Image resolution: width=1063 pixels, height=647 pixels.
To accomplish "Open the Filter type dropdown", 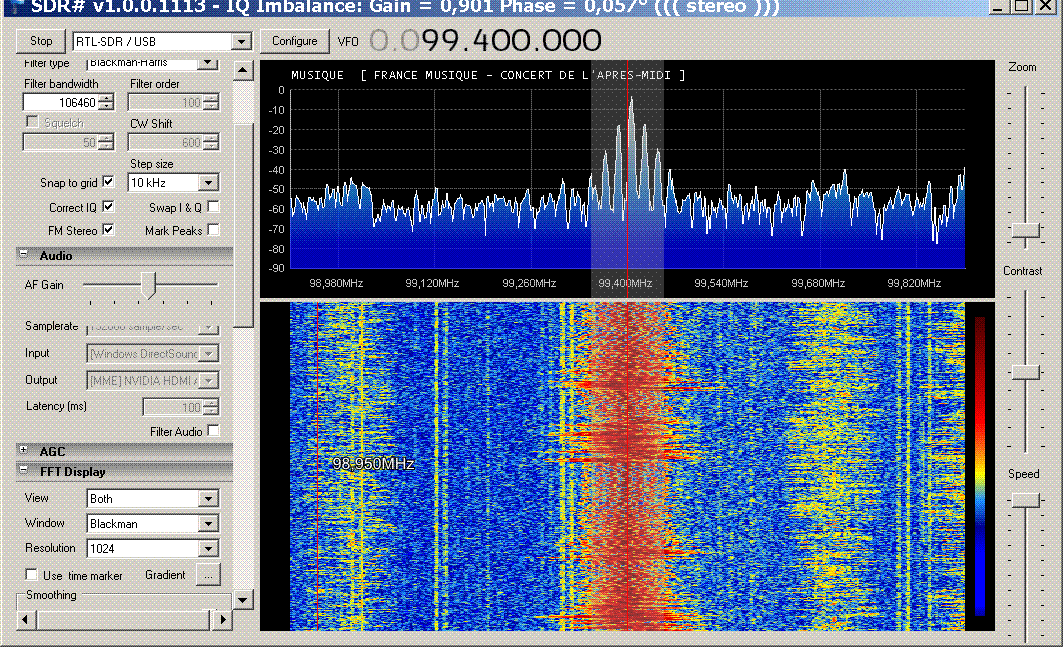I will click(208, 63).
